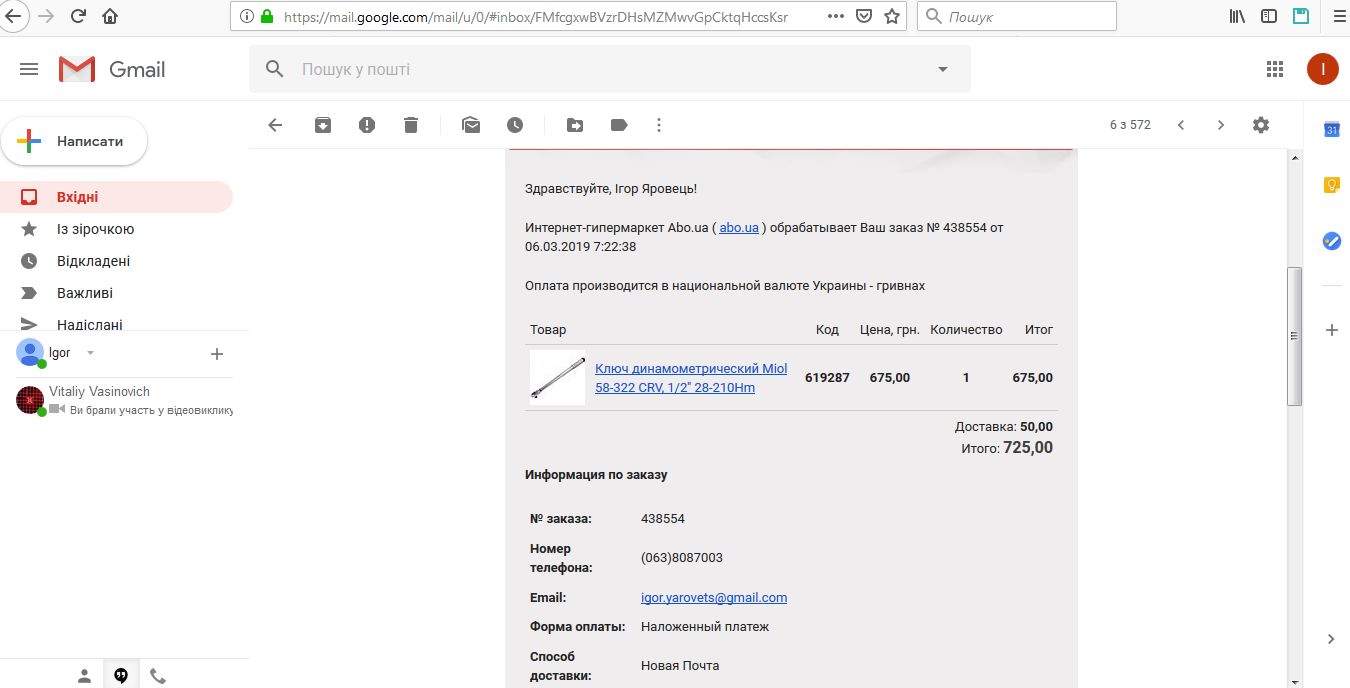Viewport: 1350px width, 688px height.
Task: Snooze this email with the clock icon
Action: (515, 125)
